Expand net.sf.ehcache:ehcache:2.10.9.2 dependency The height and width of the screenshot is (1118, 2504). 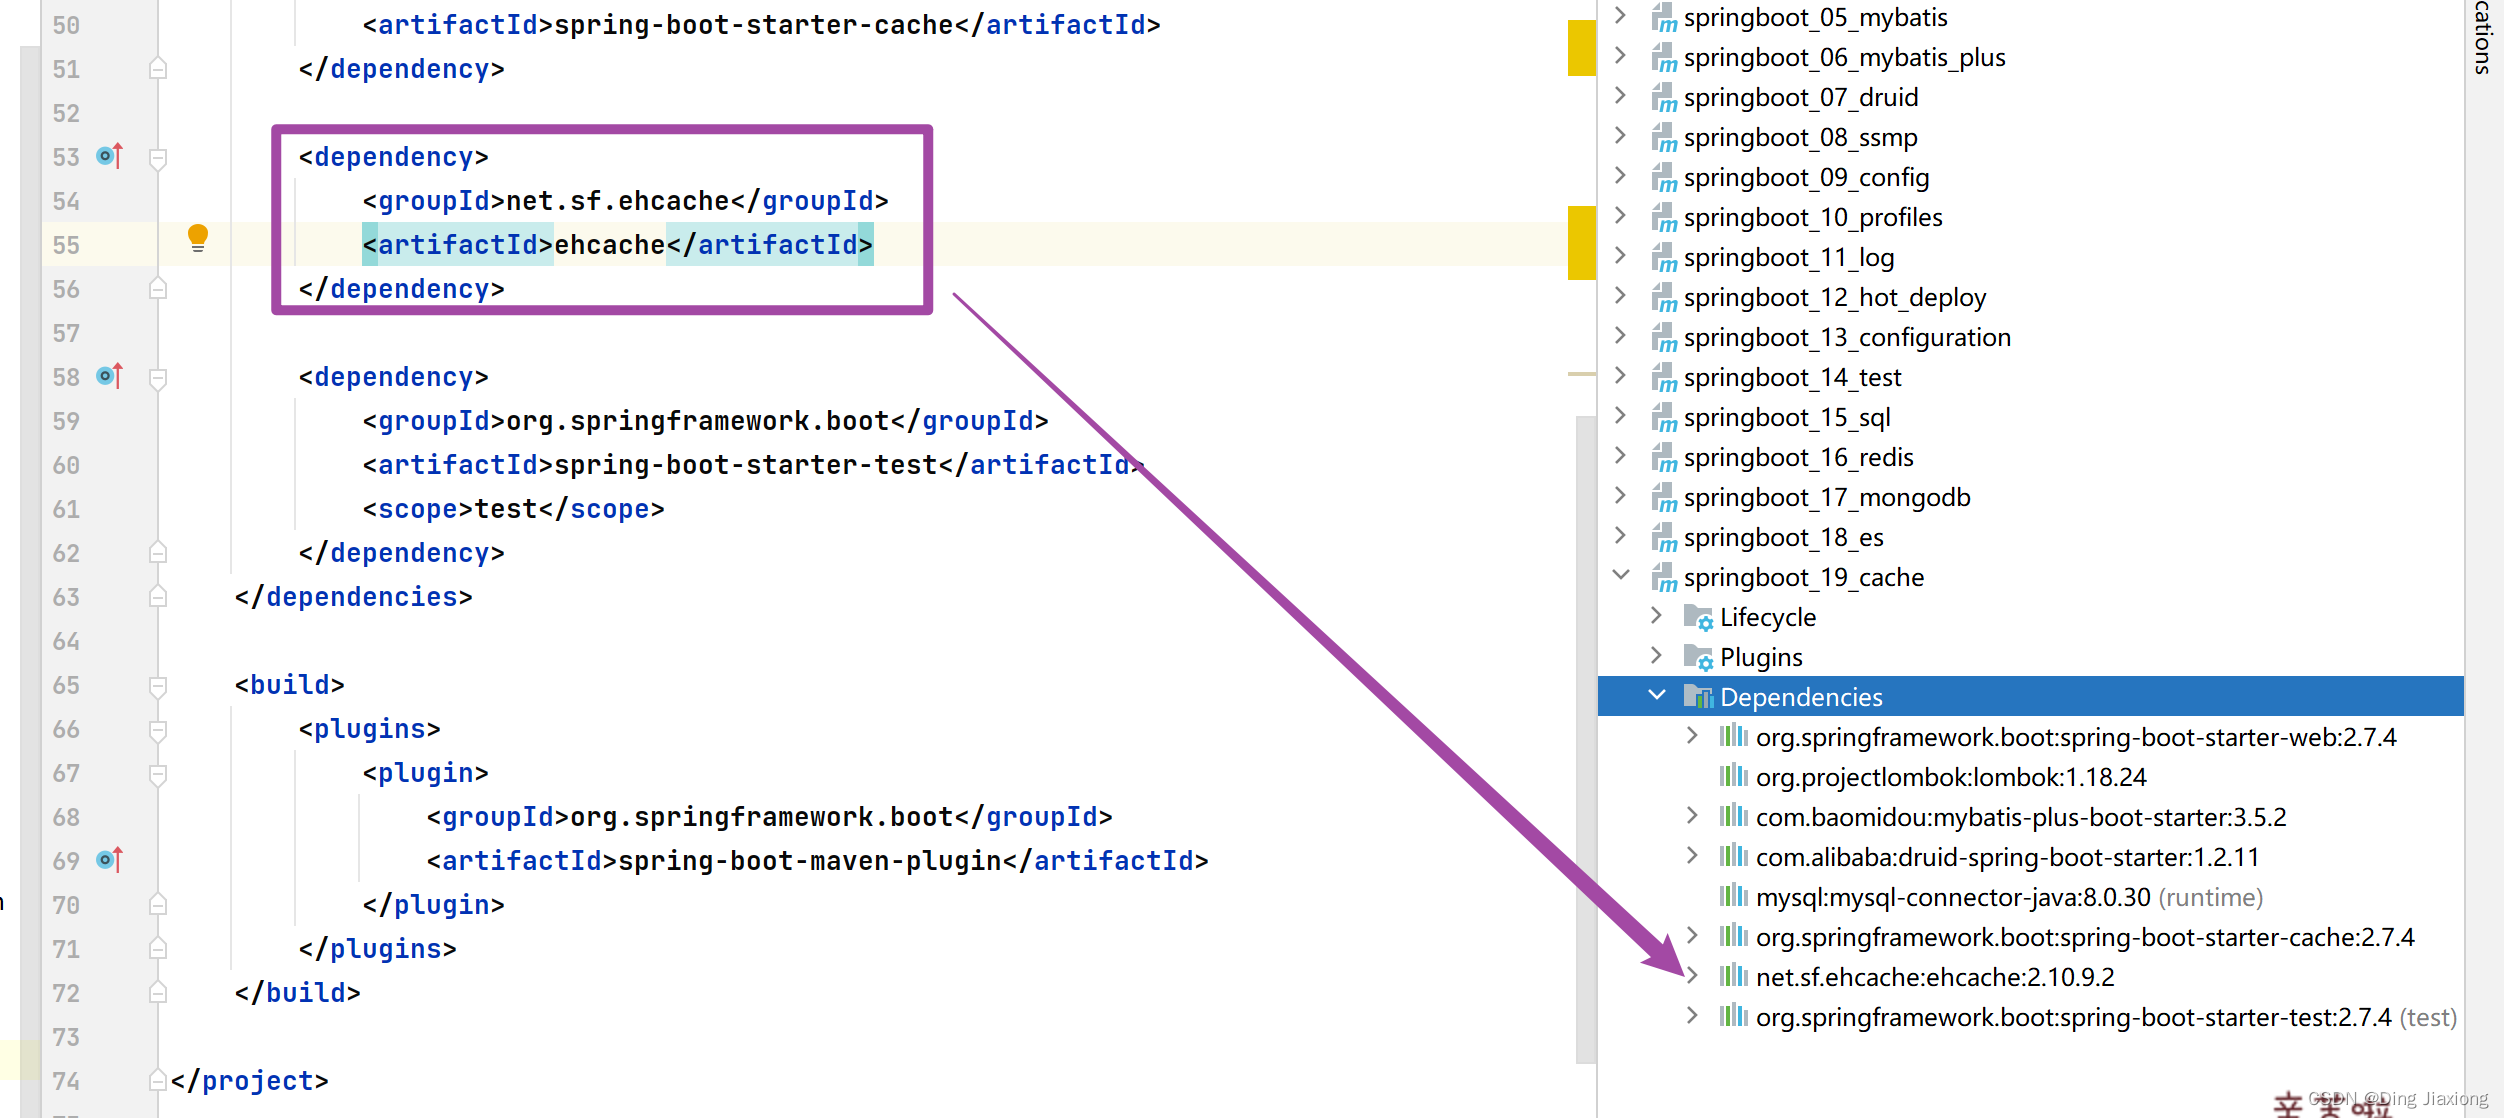[x=1692, y=975]
